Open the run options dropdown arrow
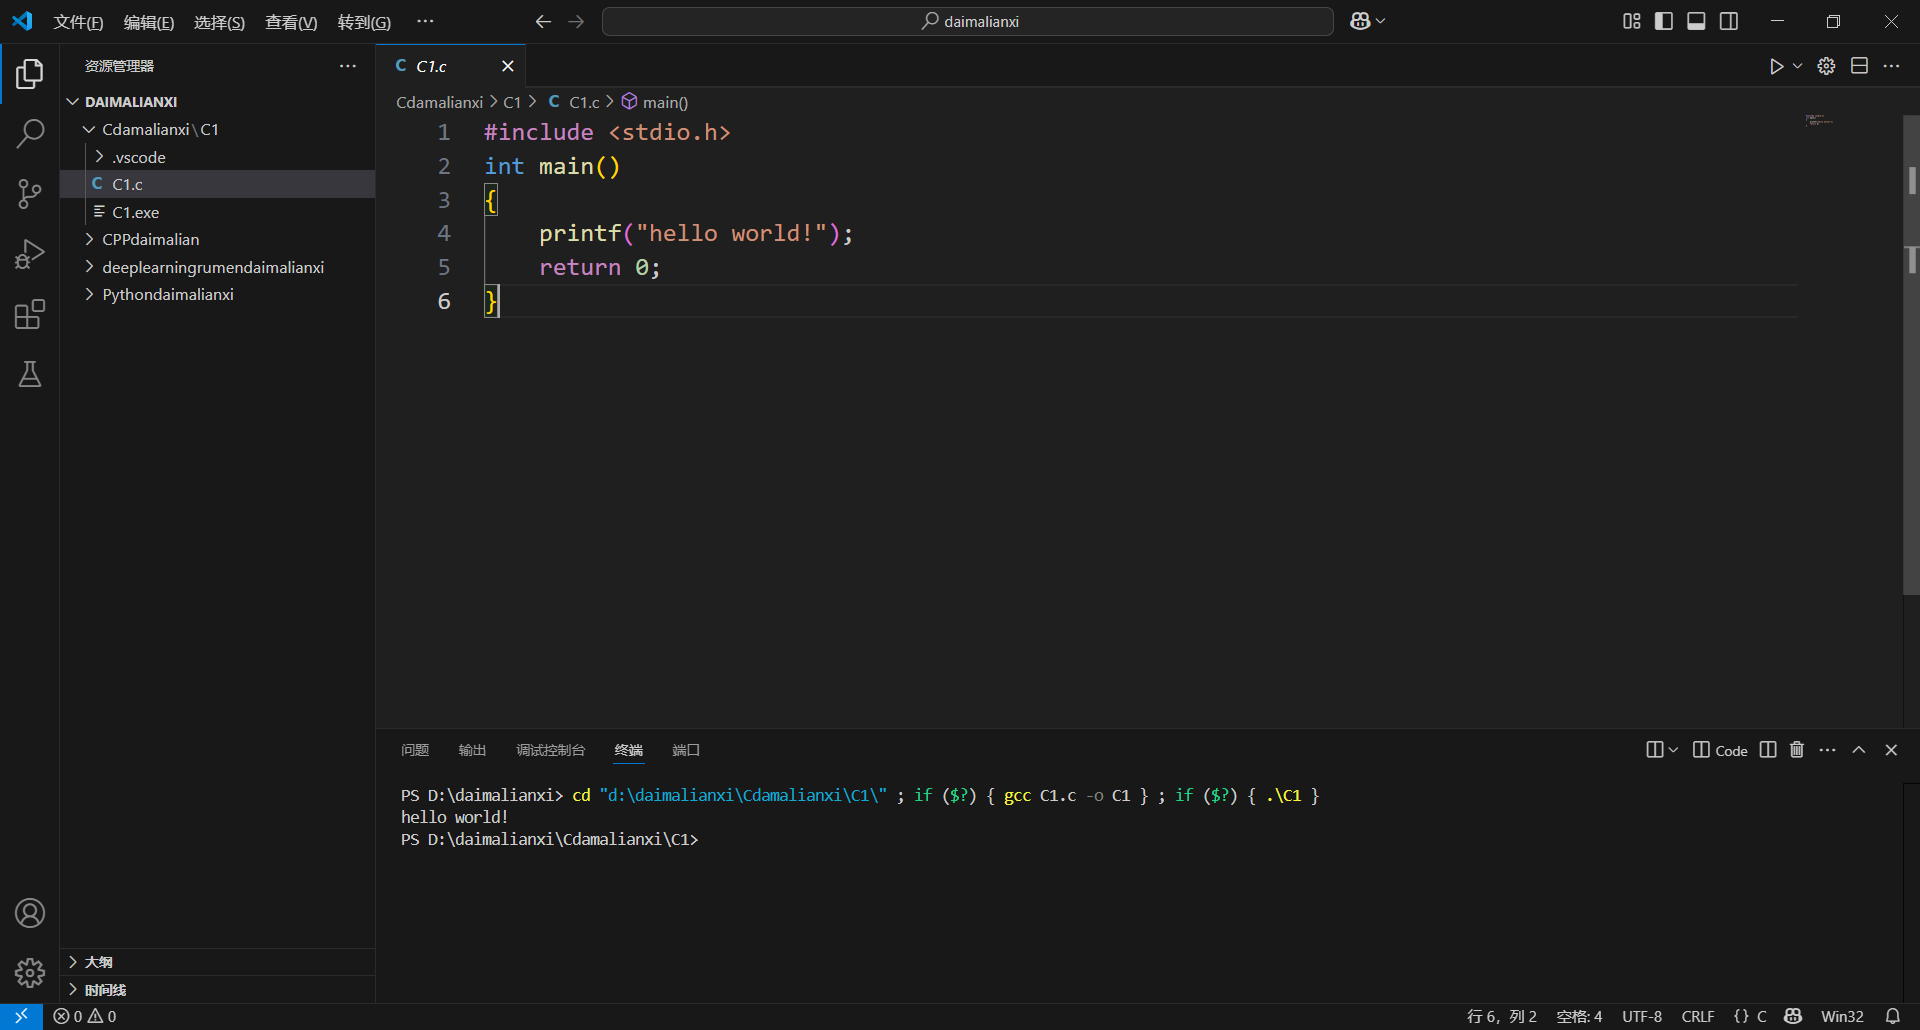 pyautogui.click(x=1797, y=66)
